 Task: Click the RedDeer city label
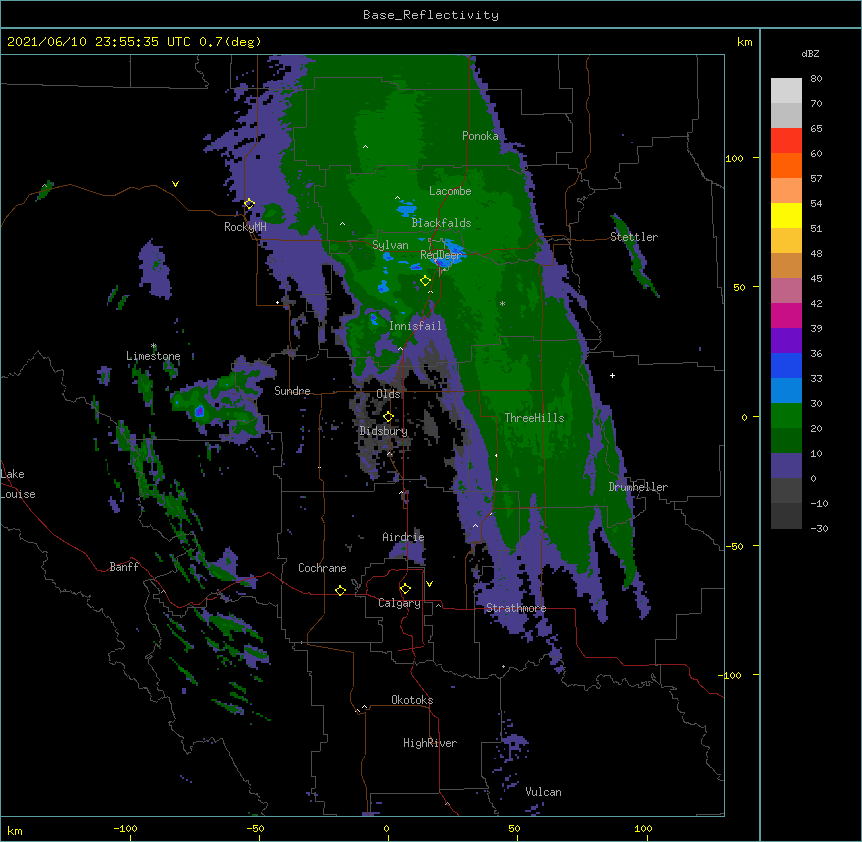pos(441,255)
